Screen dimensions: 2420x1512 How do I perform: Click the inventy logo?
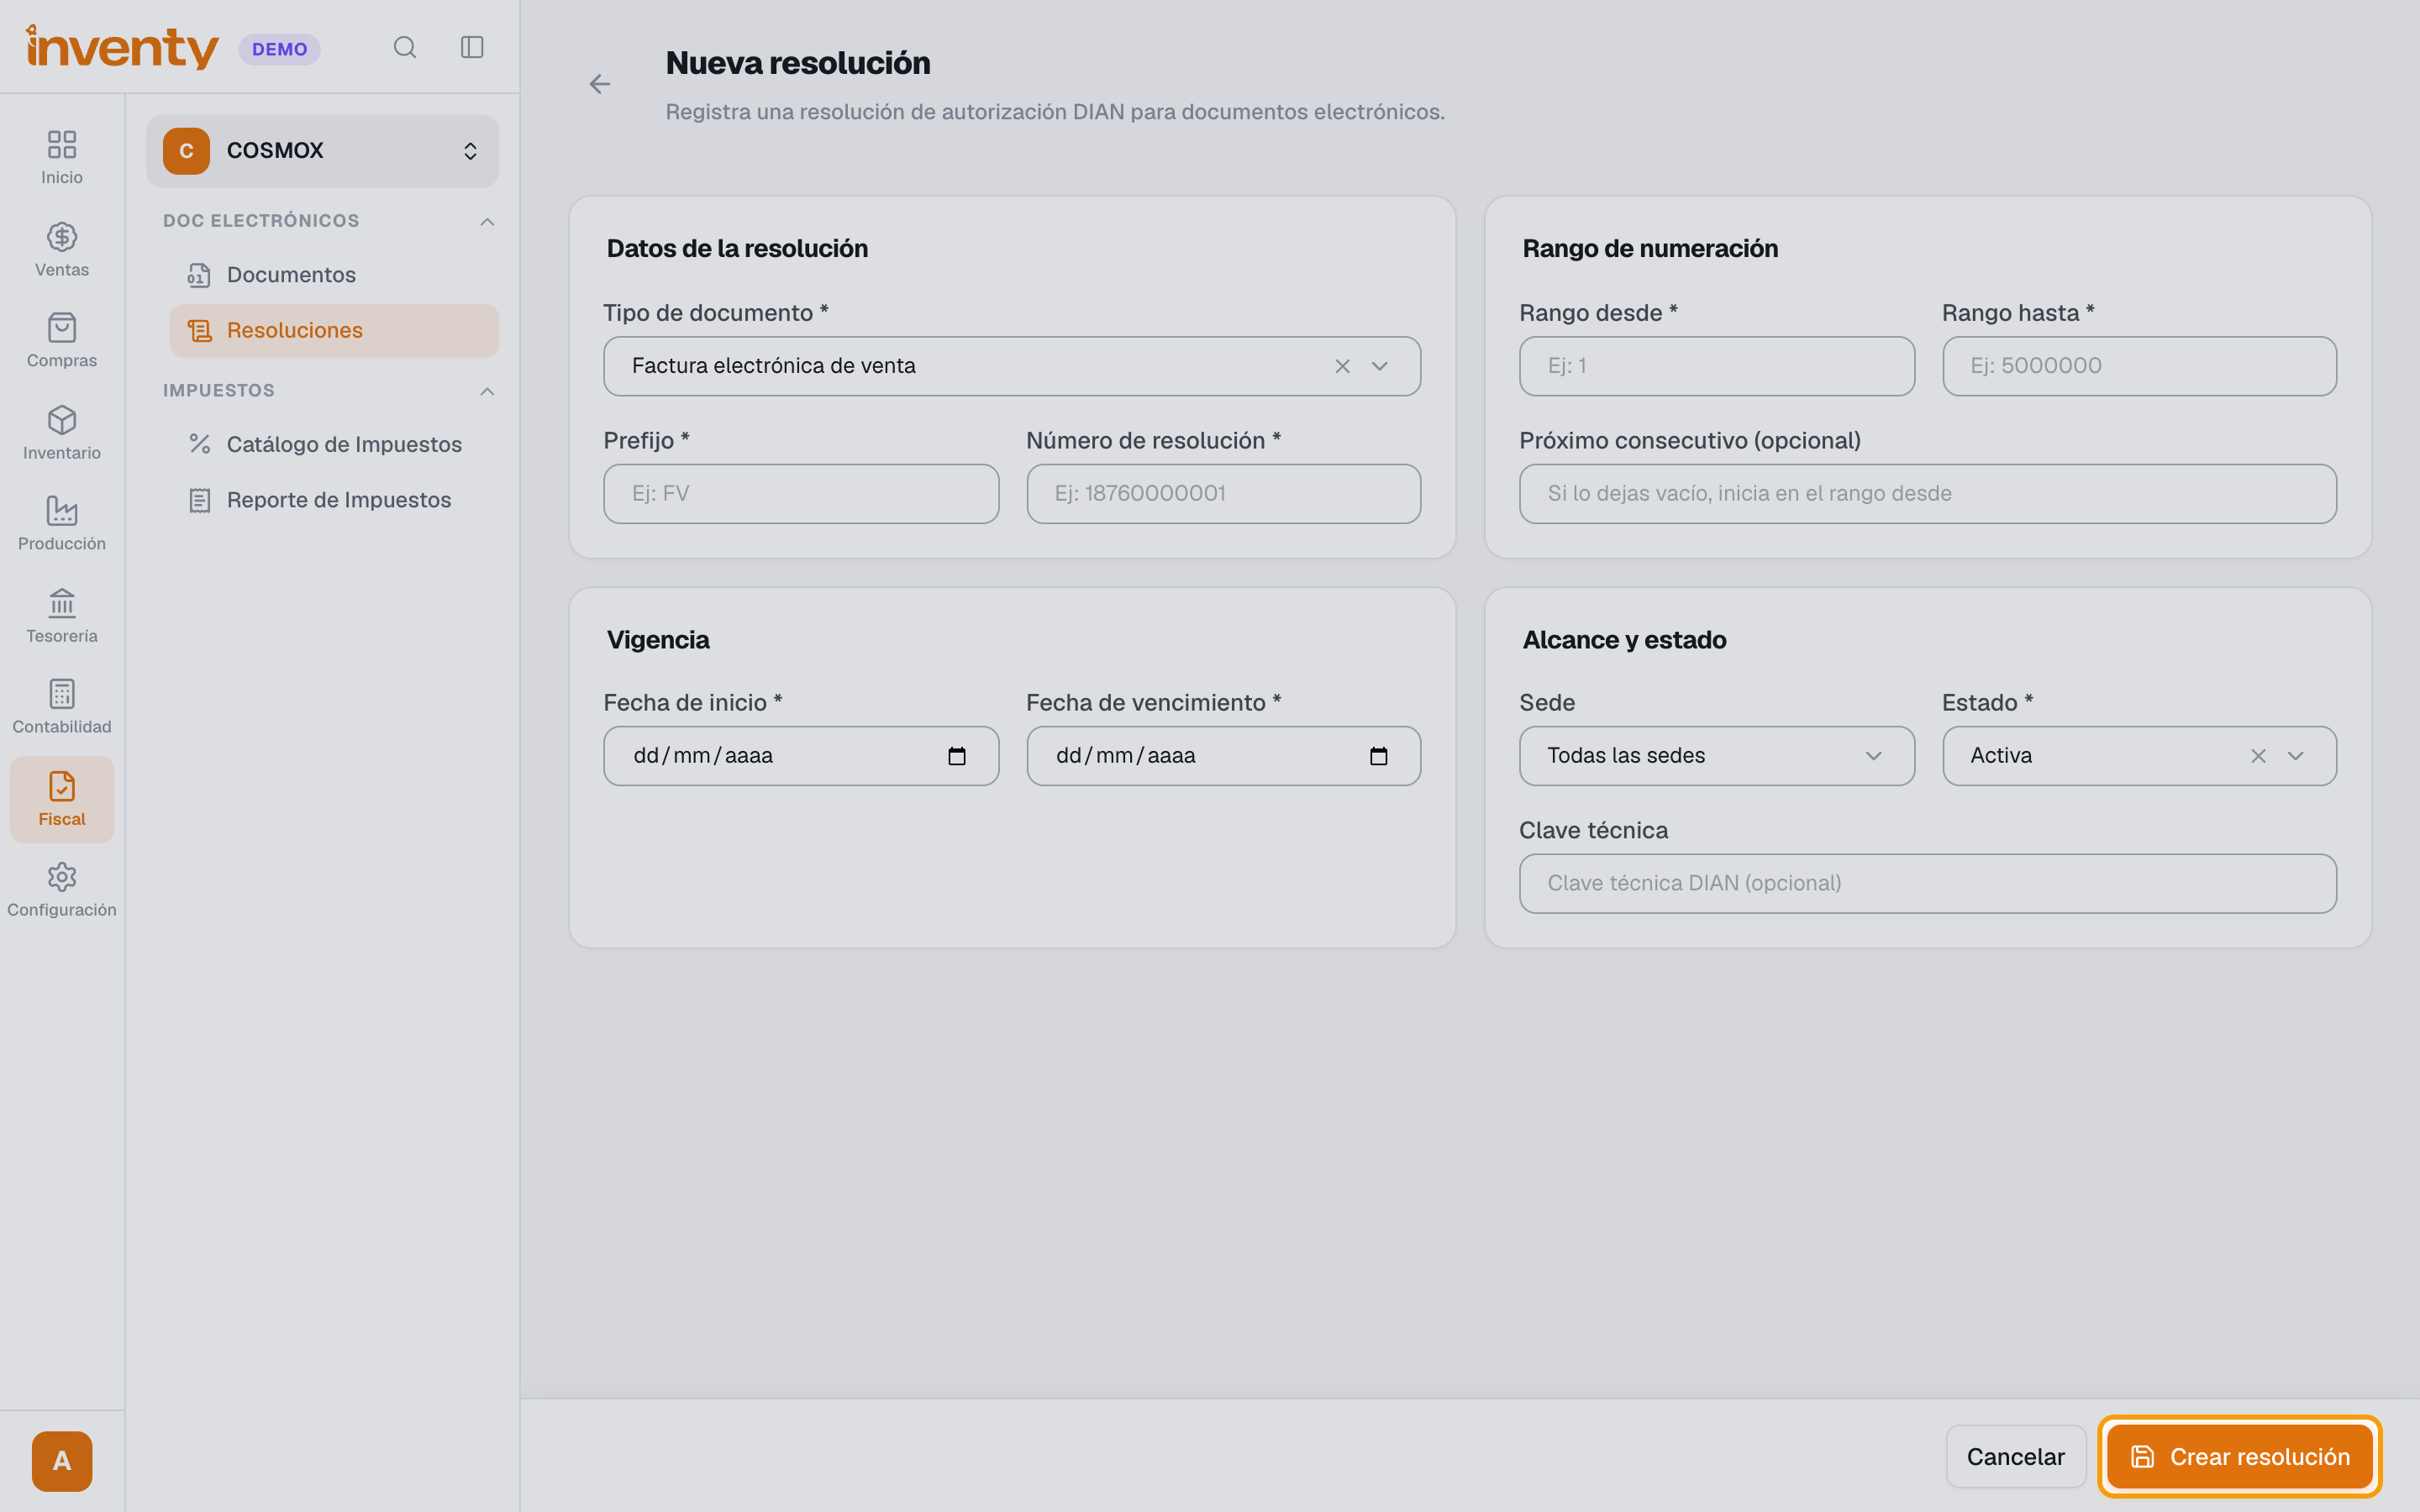tap(122, 47)
